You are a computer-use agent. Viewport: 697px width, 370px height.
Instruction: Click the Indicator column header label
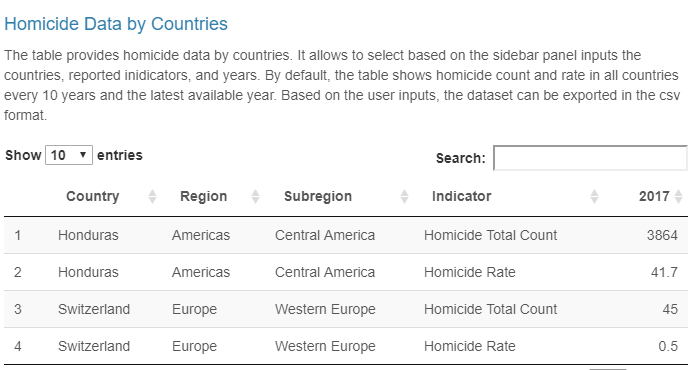coord(461,196)
